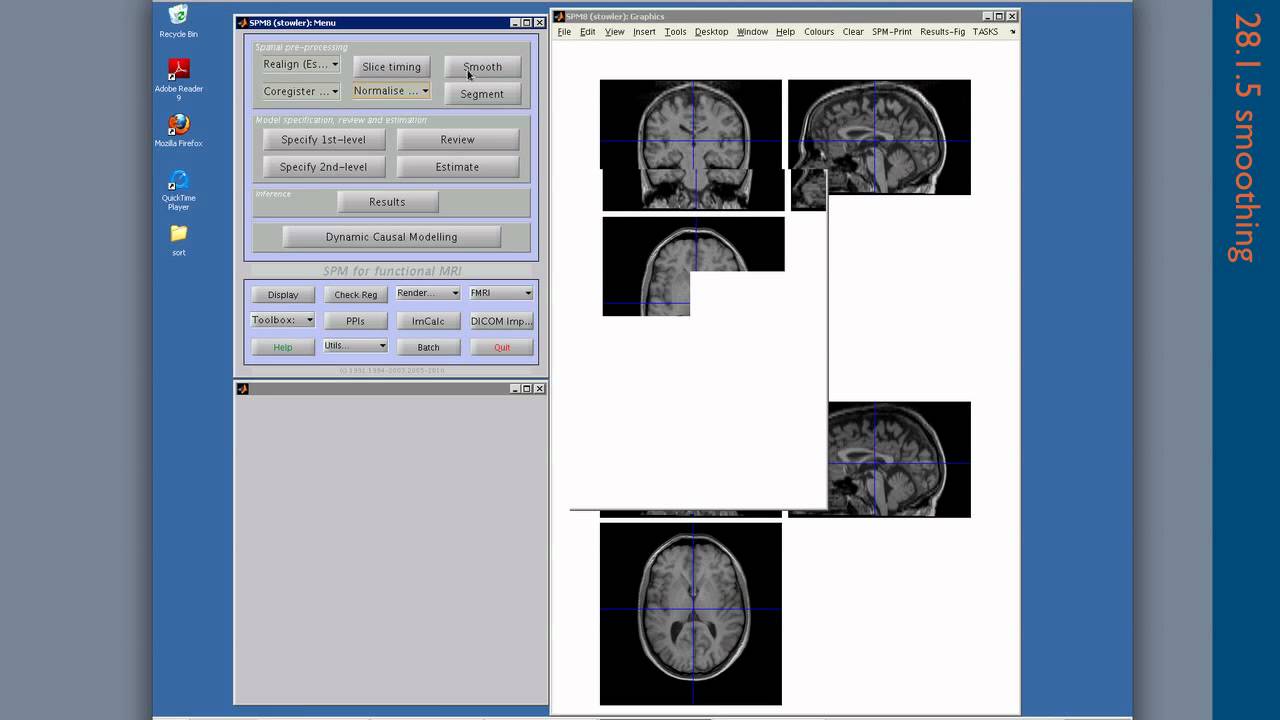Screen dimensions: 1280x720
Task: Open Insert menu in Graphics window
Action: coord(644,32)
